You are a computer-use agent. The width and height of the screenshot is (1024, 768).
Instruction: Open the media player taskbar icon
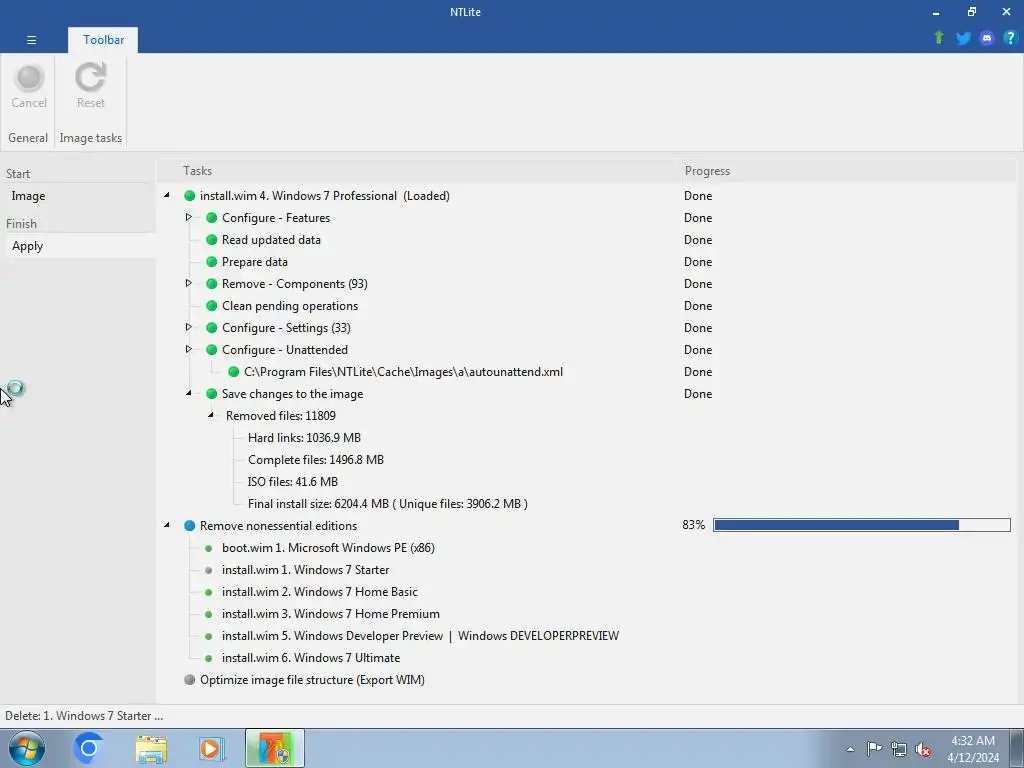pyautogui.click(x=212, y=748)
